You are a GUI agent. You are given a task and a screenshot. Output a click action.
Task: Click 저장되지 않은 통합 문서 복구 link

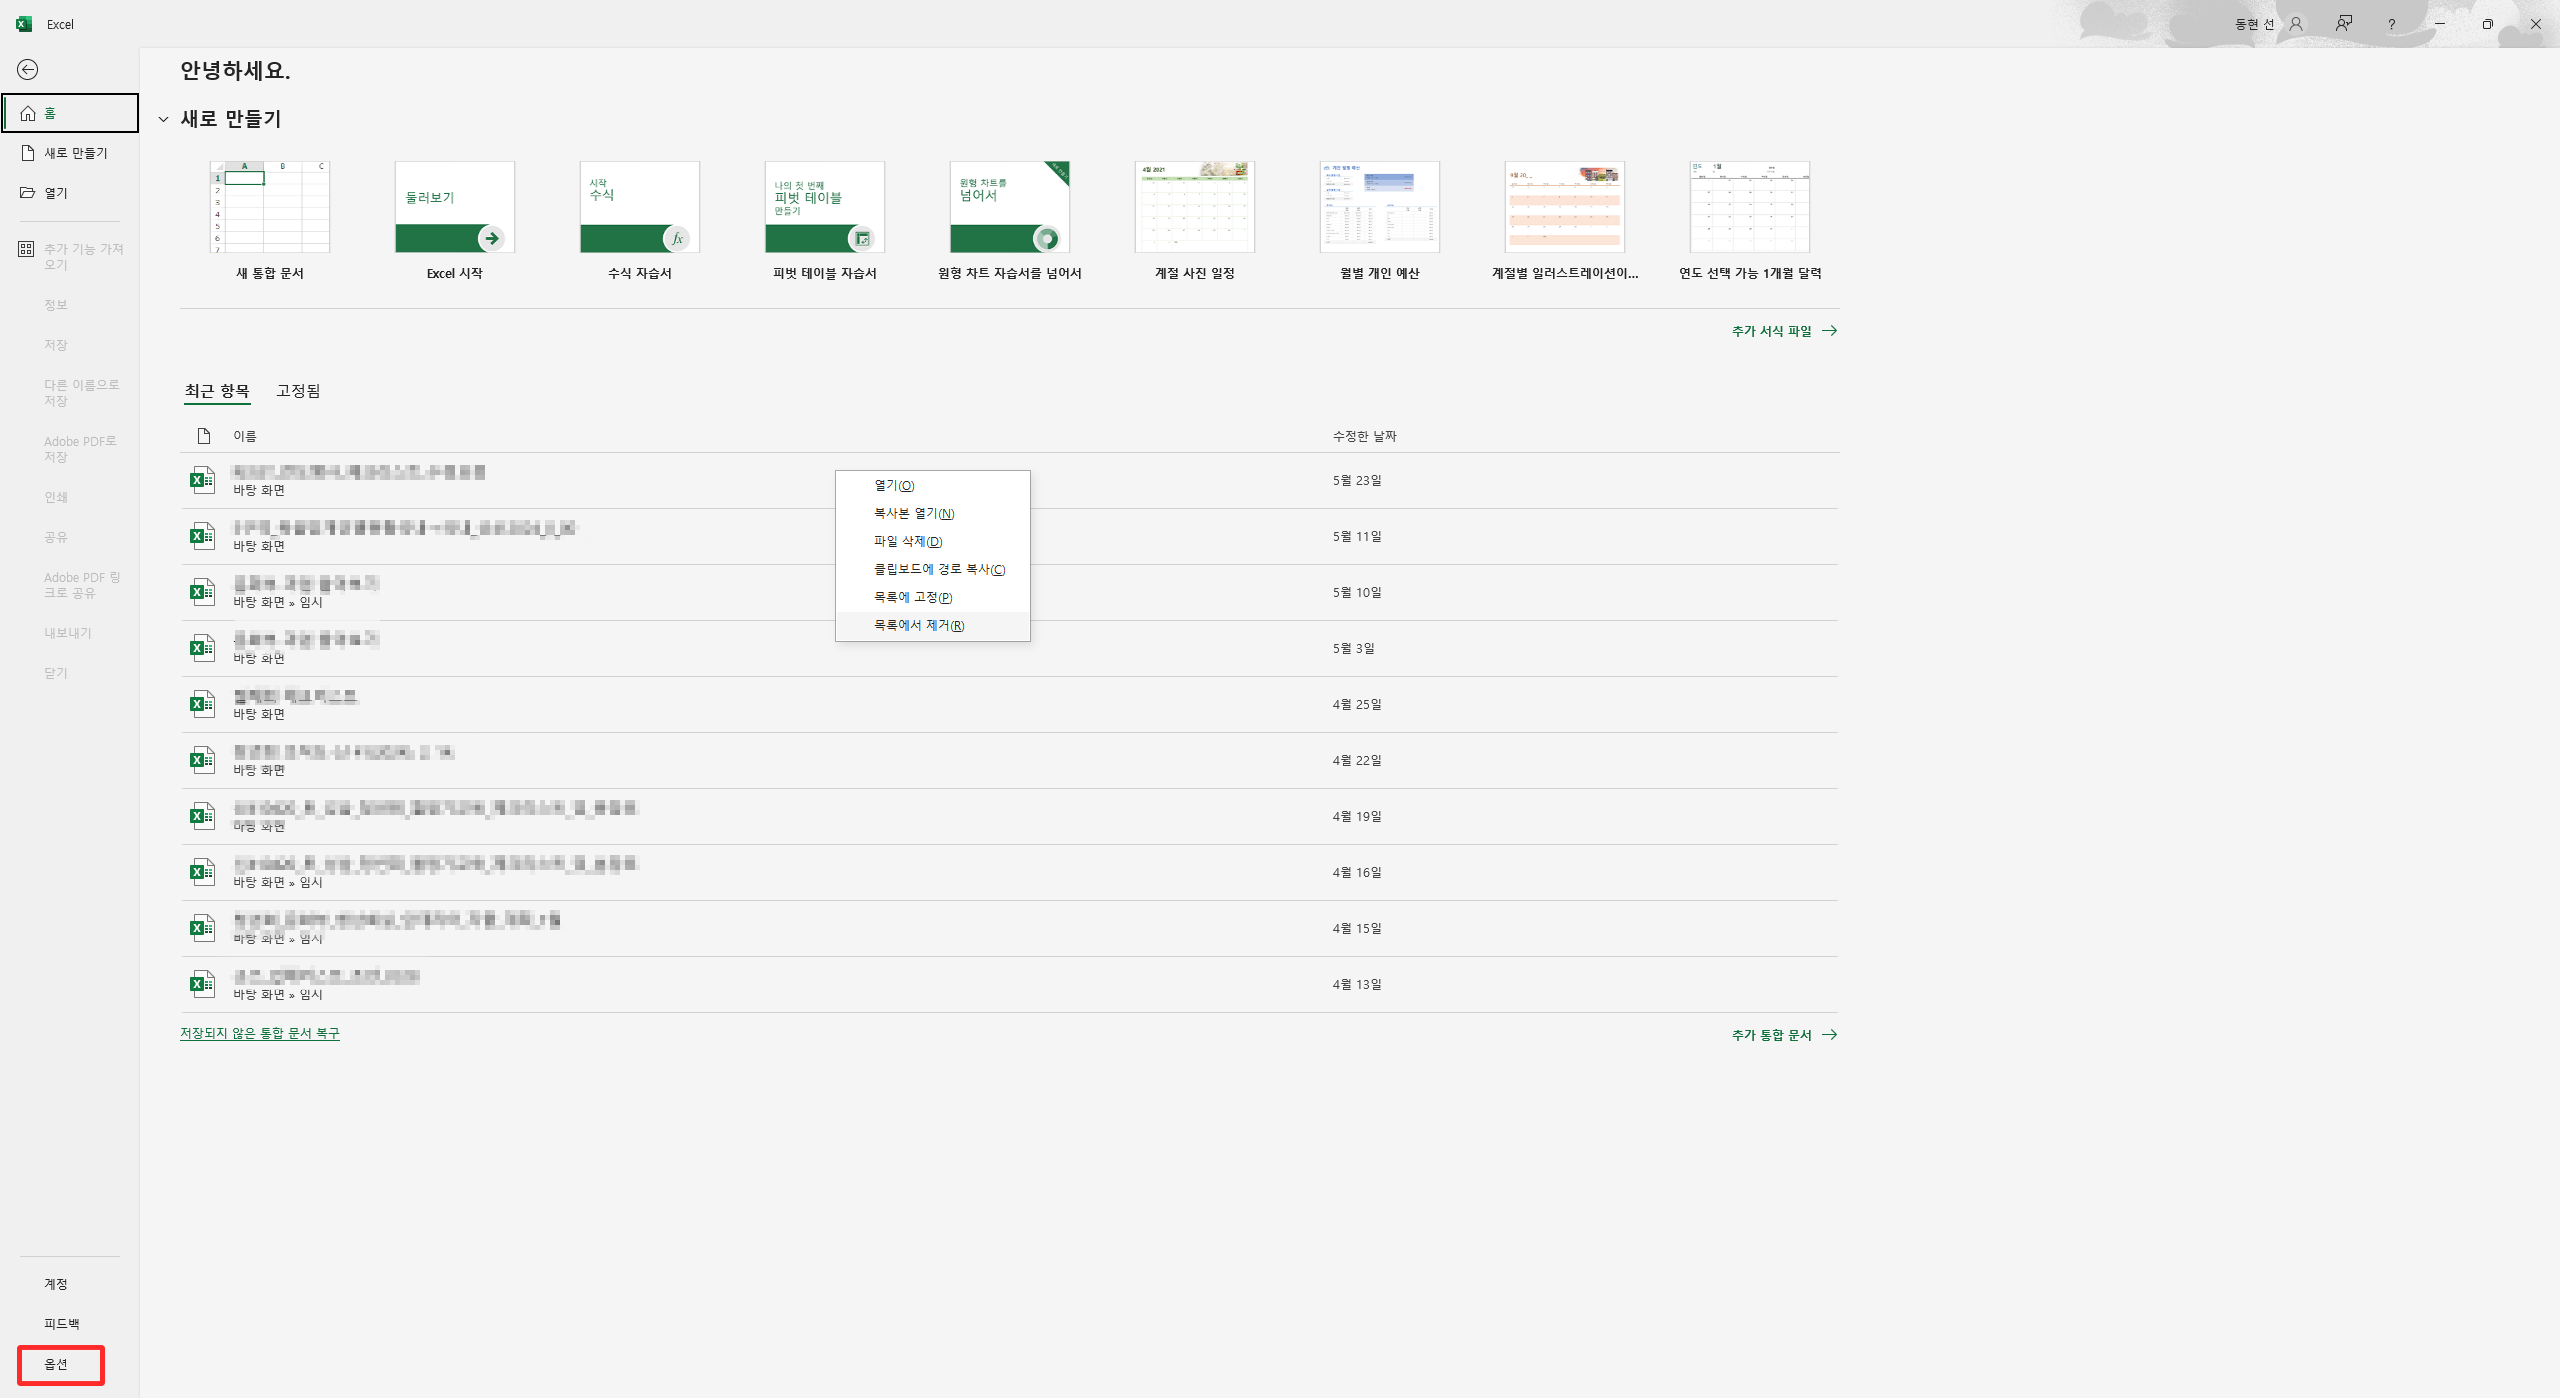pyautogui.click(x=260, y=1033)
